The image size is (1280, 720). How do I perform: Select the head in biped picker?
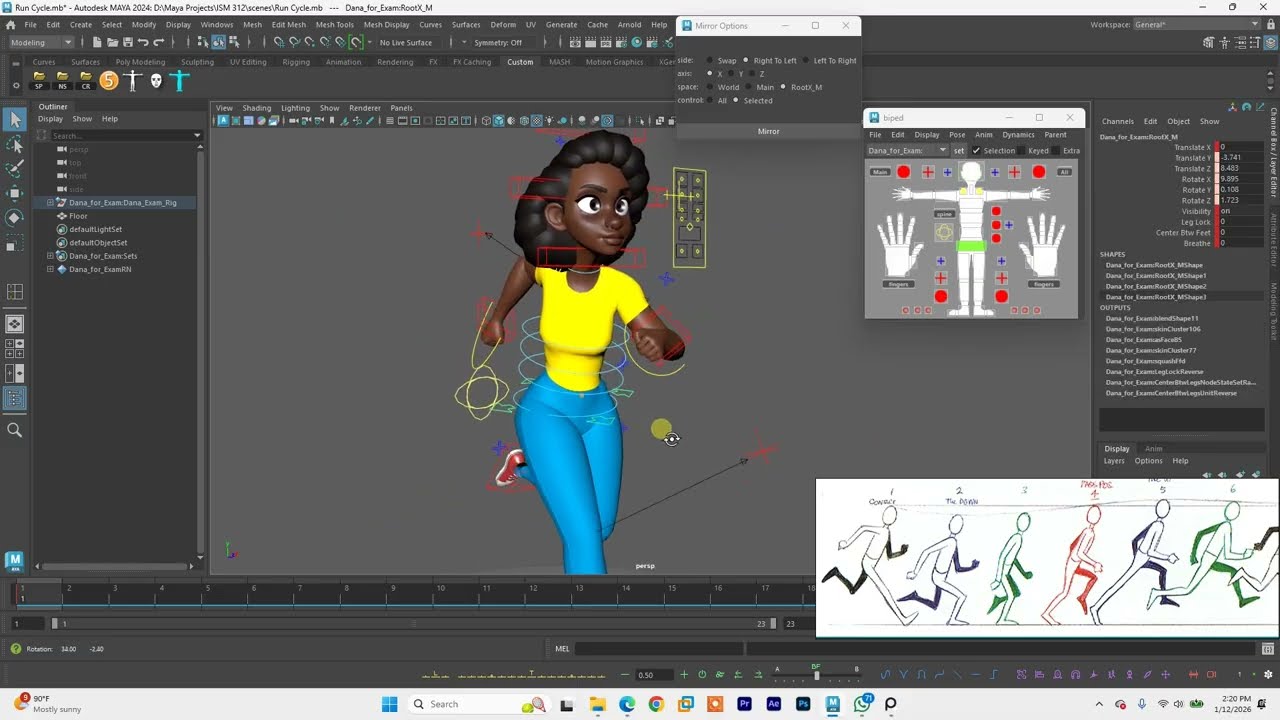[970, 173]
